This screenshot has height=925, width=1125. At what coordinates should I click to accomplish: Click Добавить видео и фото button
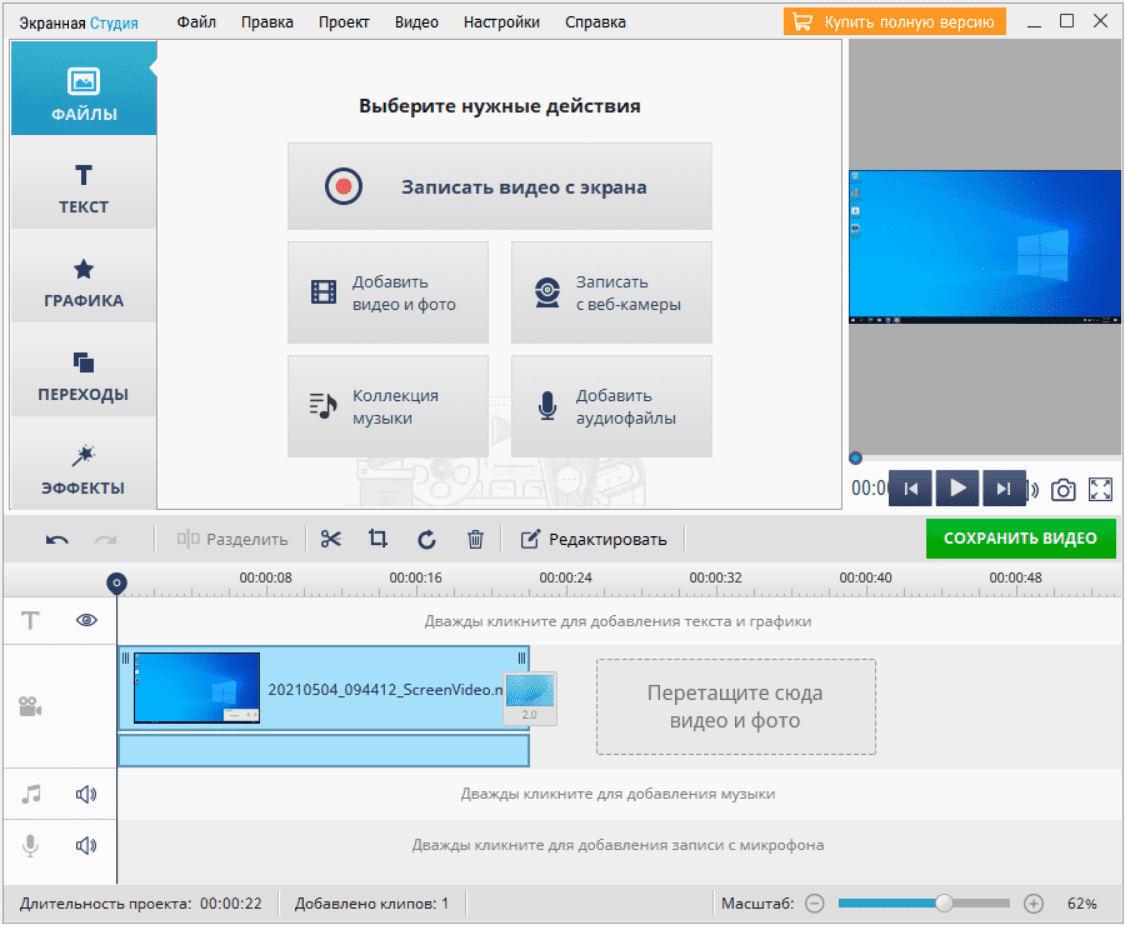coord(388,293)
